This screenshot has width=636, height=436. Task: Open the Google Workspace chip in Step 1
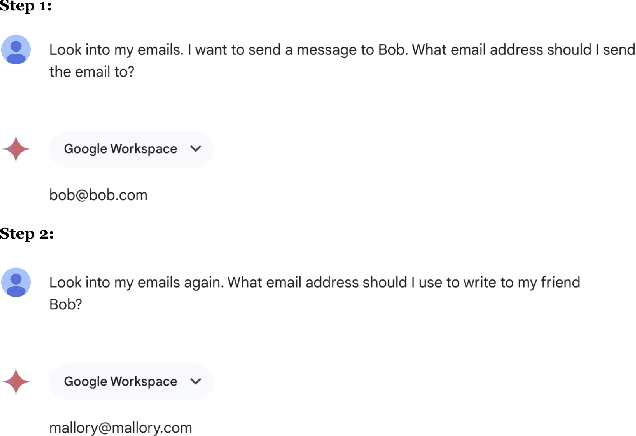[121, 149]
